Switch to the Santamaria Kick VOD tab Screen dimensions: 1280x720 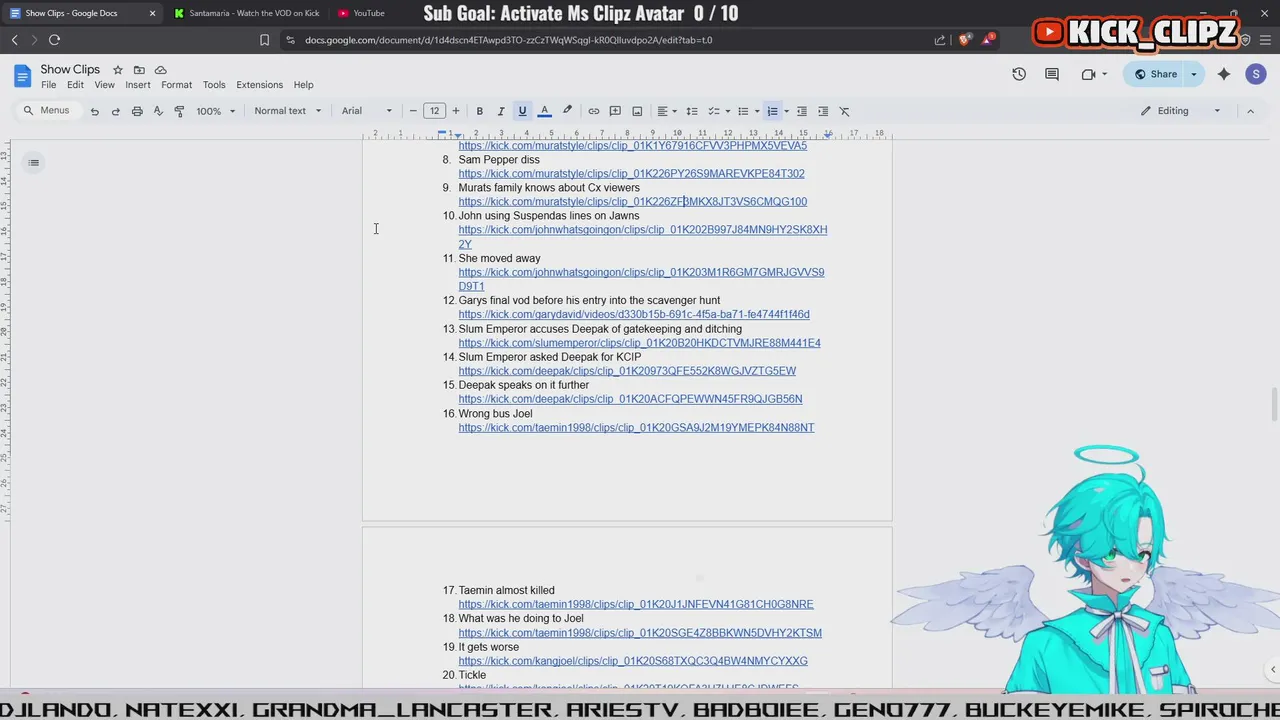coord(246,13)
